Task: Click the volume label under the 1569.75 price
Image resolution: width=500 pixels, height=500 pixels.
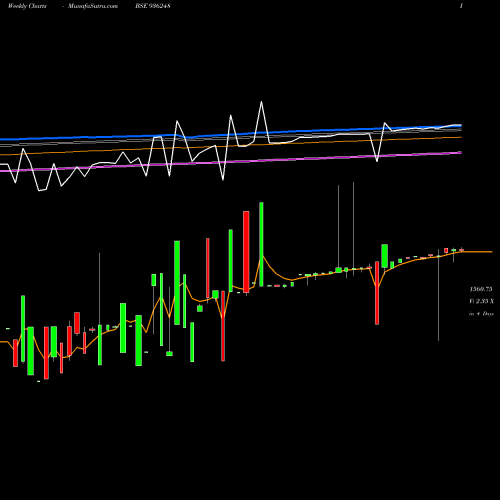Action: [x=481, y=301]
